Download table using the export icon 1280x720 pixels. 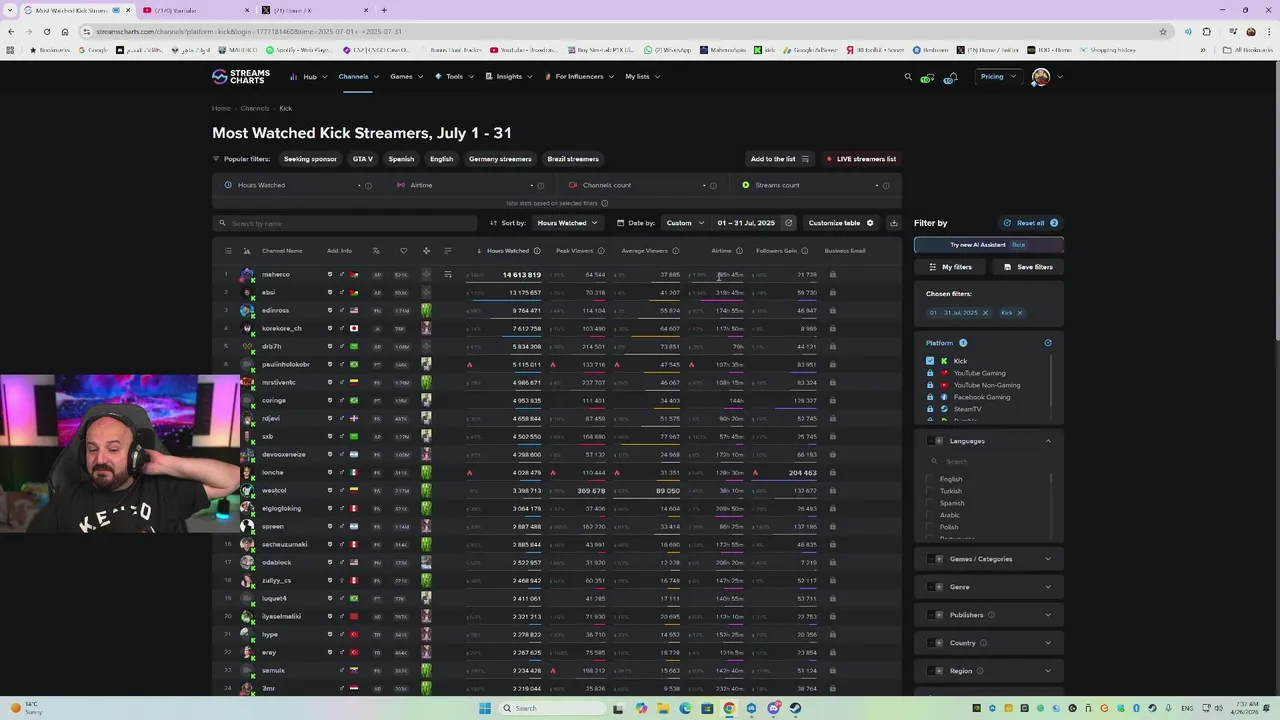894,223
